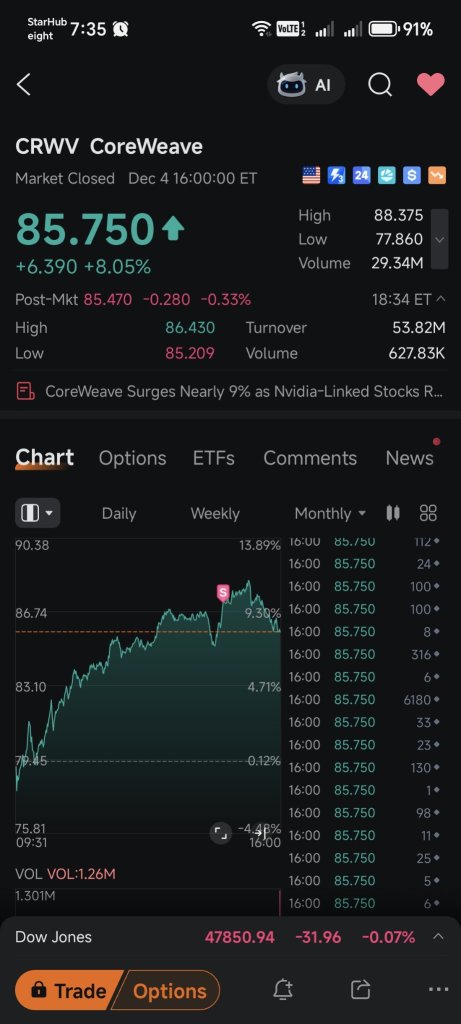
Task: Open the Monthly timeframe dropdown
Action: (x=330, y=513)
